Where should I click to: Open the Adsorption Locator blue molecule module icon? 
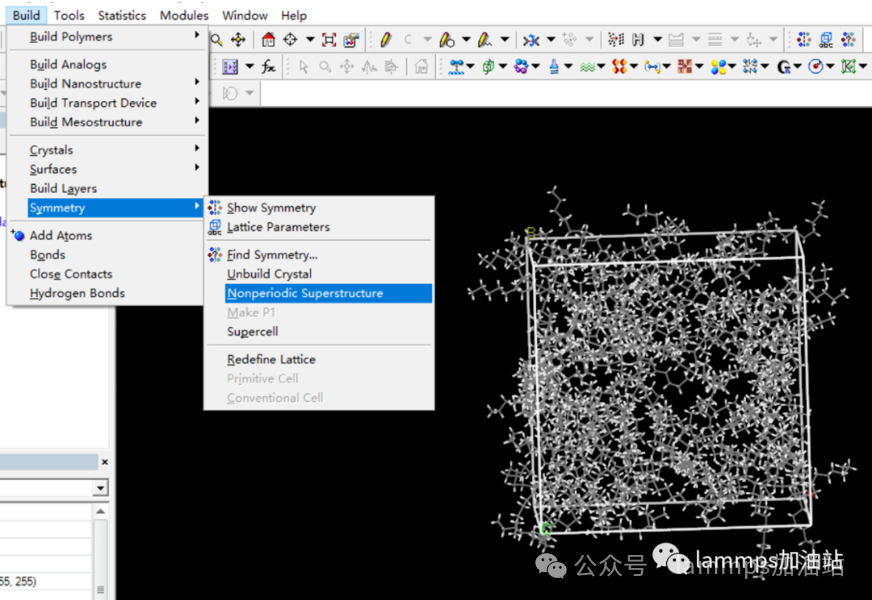click(456, 67)
